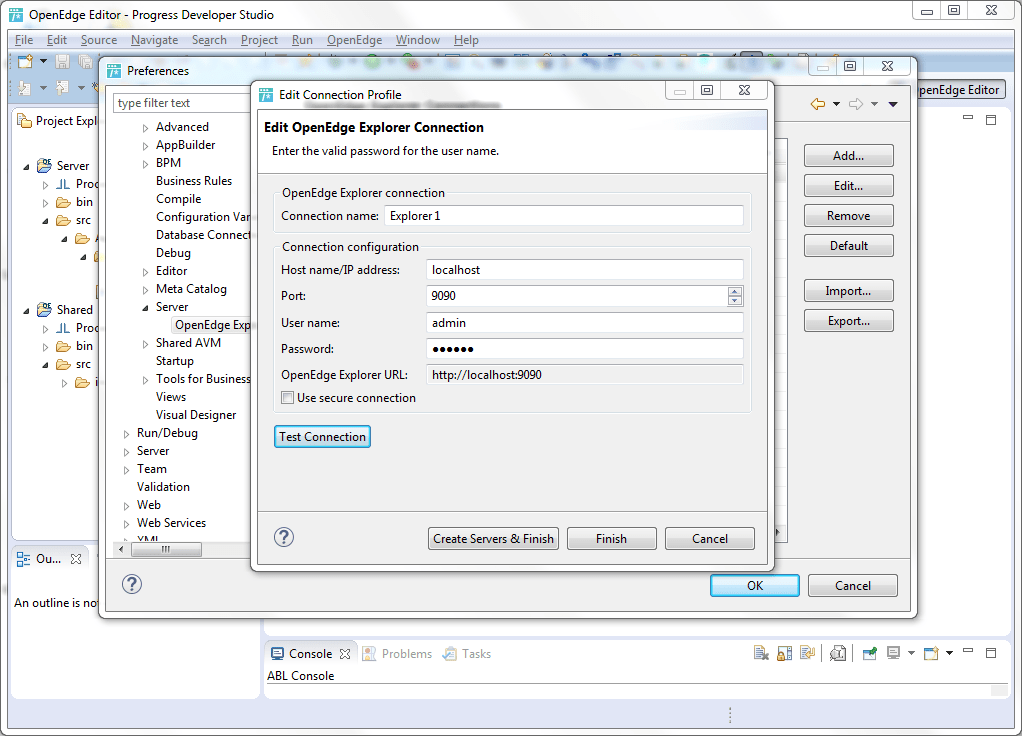Open the Preferences page view menu arrow
Viewport: 1022px width, 736px height.
(893, 104)
